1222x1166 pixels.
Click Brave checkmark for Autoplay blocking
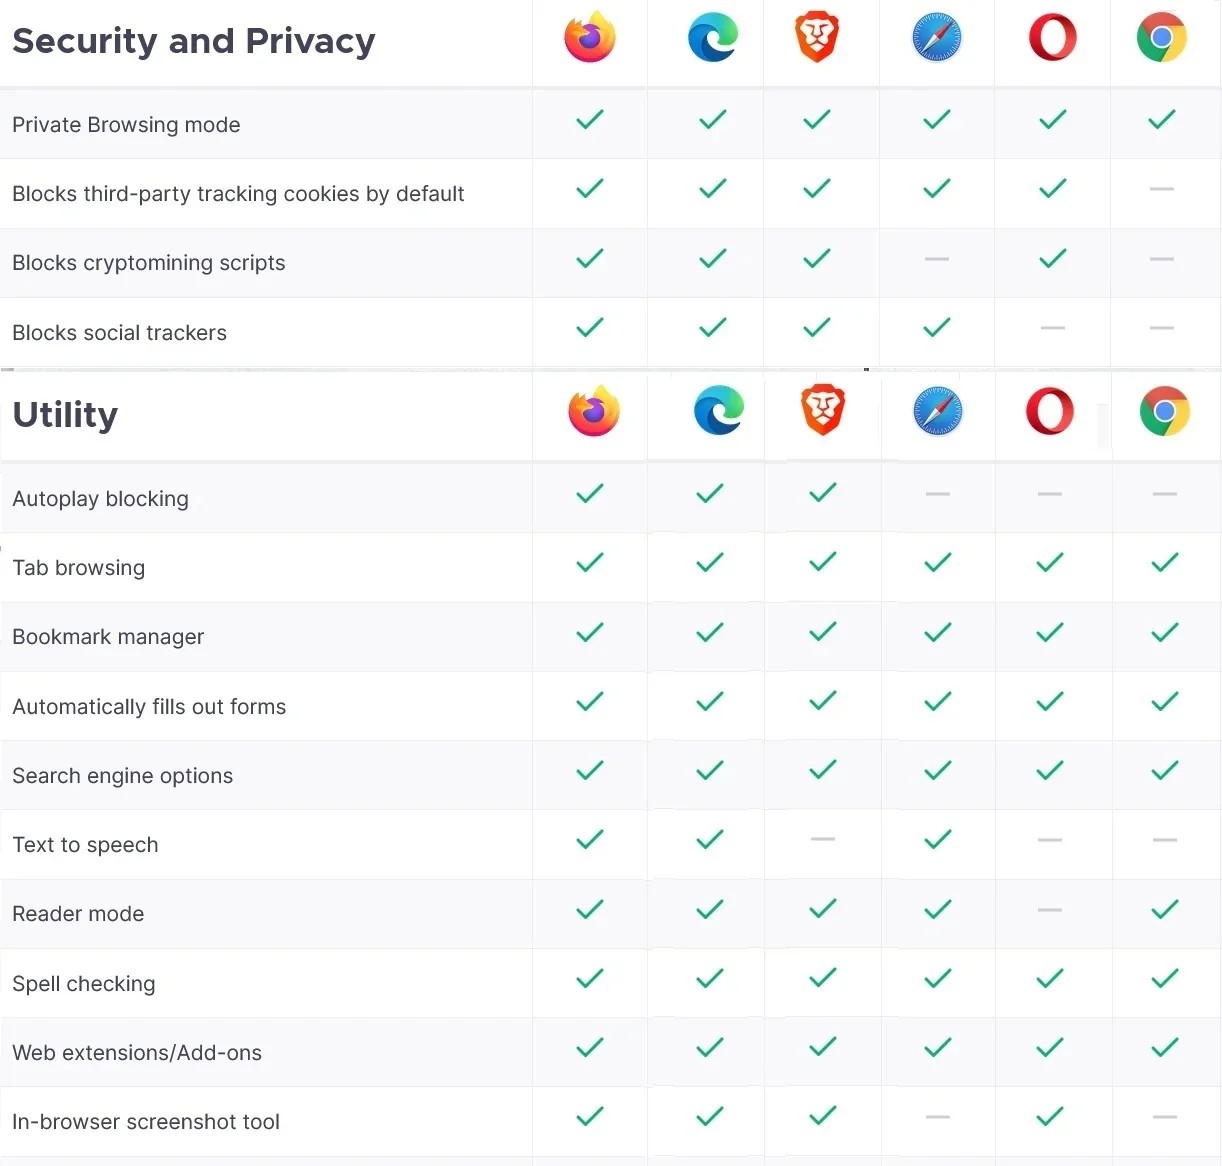(823, 493)
